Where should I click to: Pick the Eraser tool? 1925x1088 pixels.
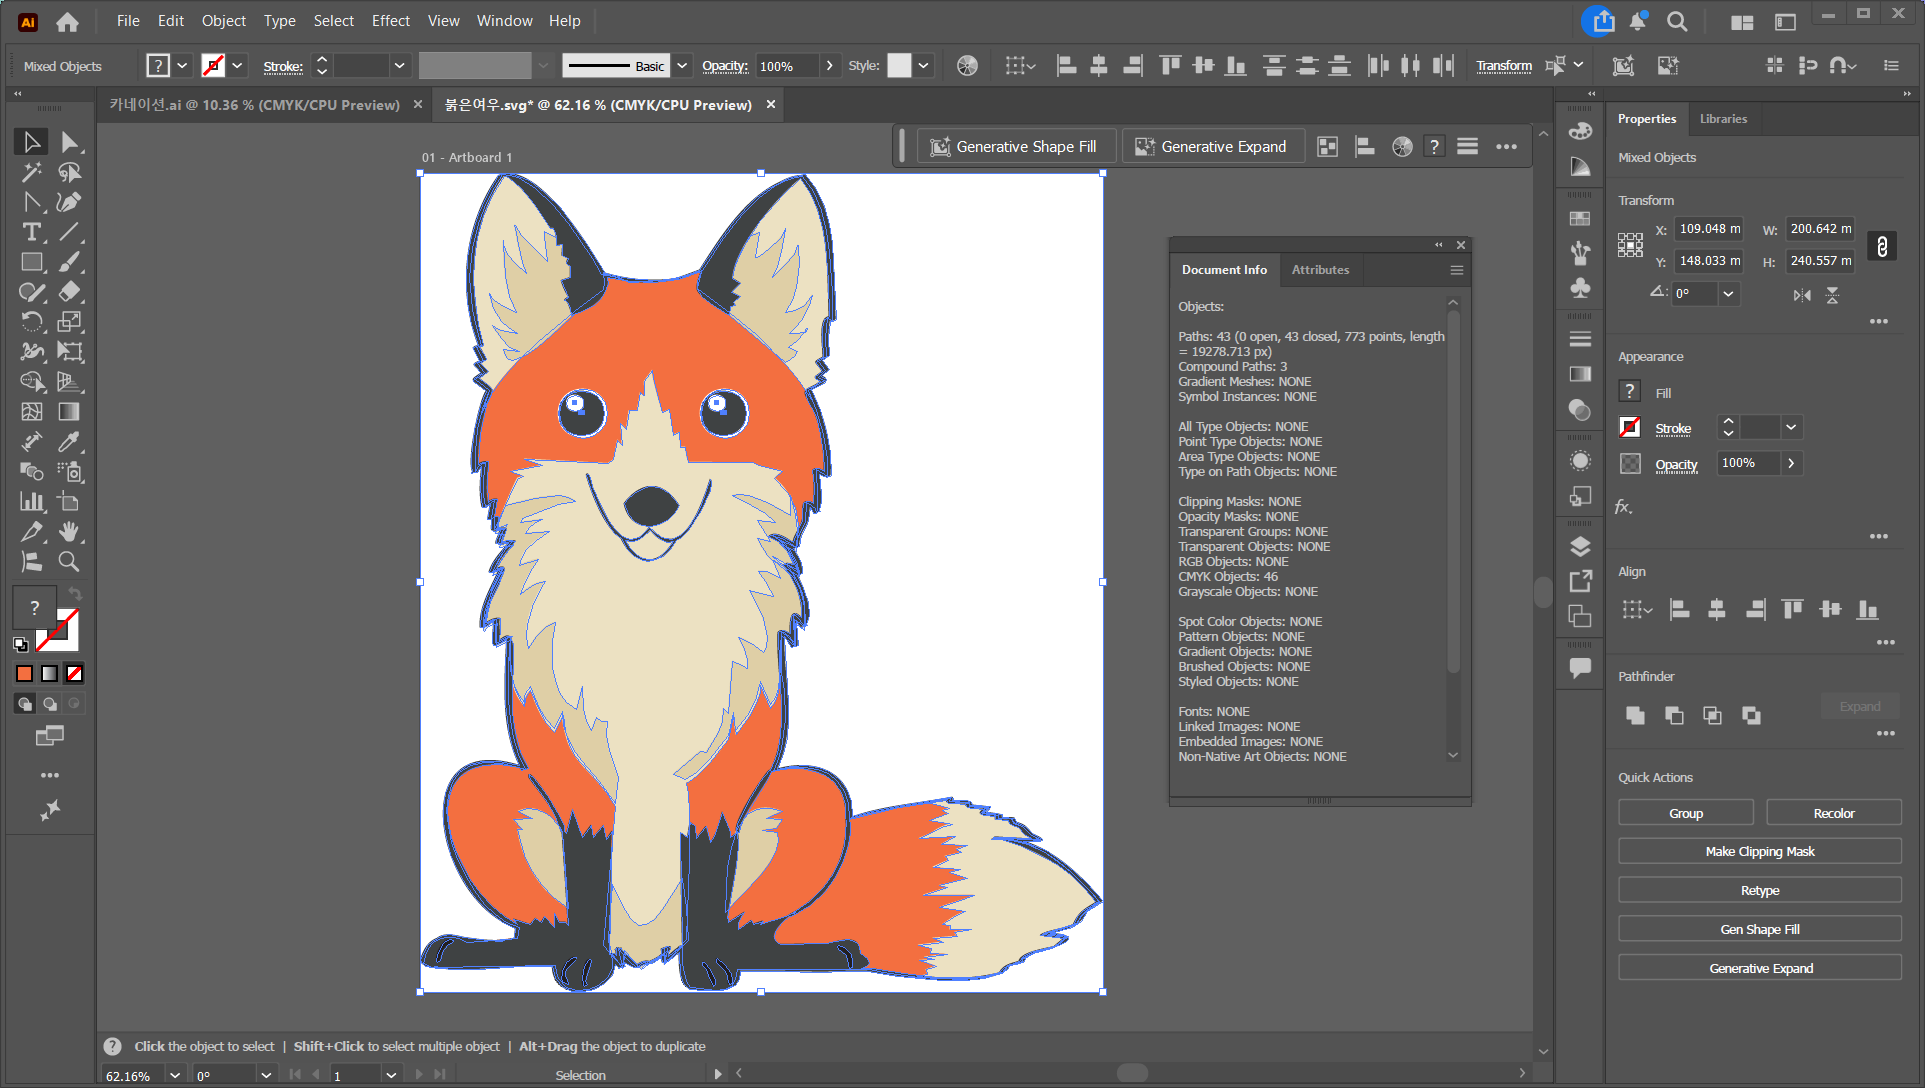tap(69, 292)
